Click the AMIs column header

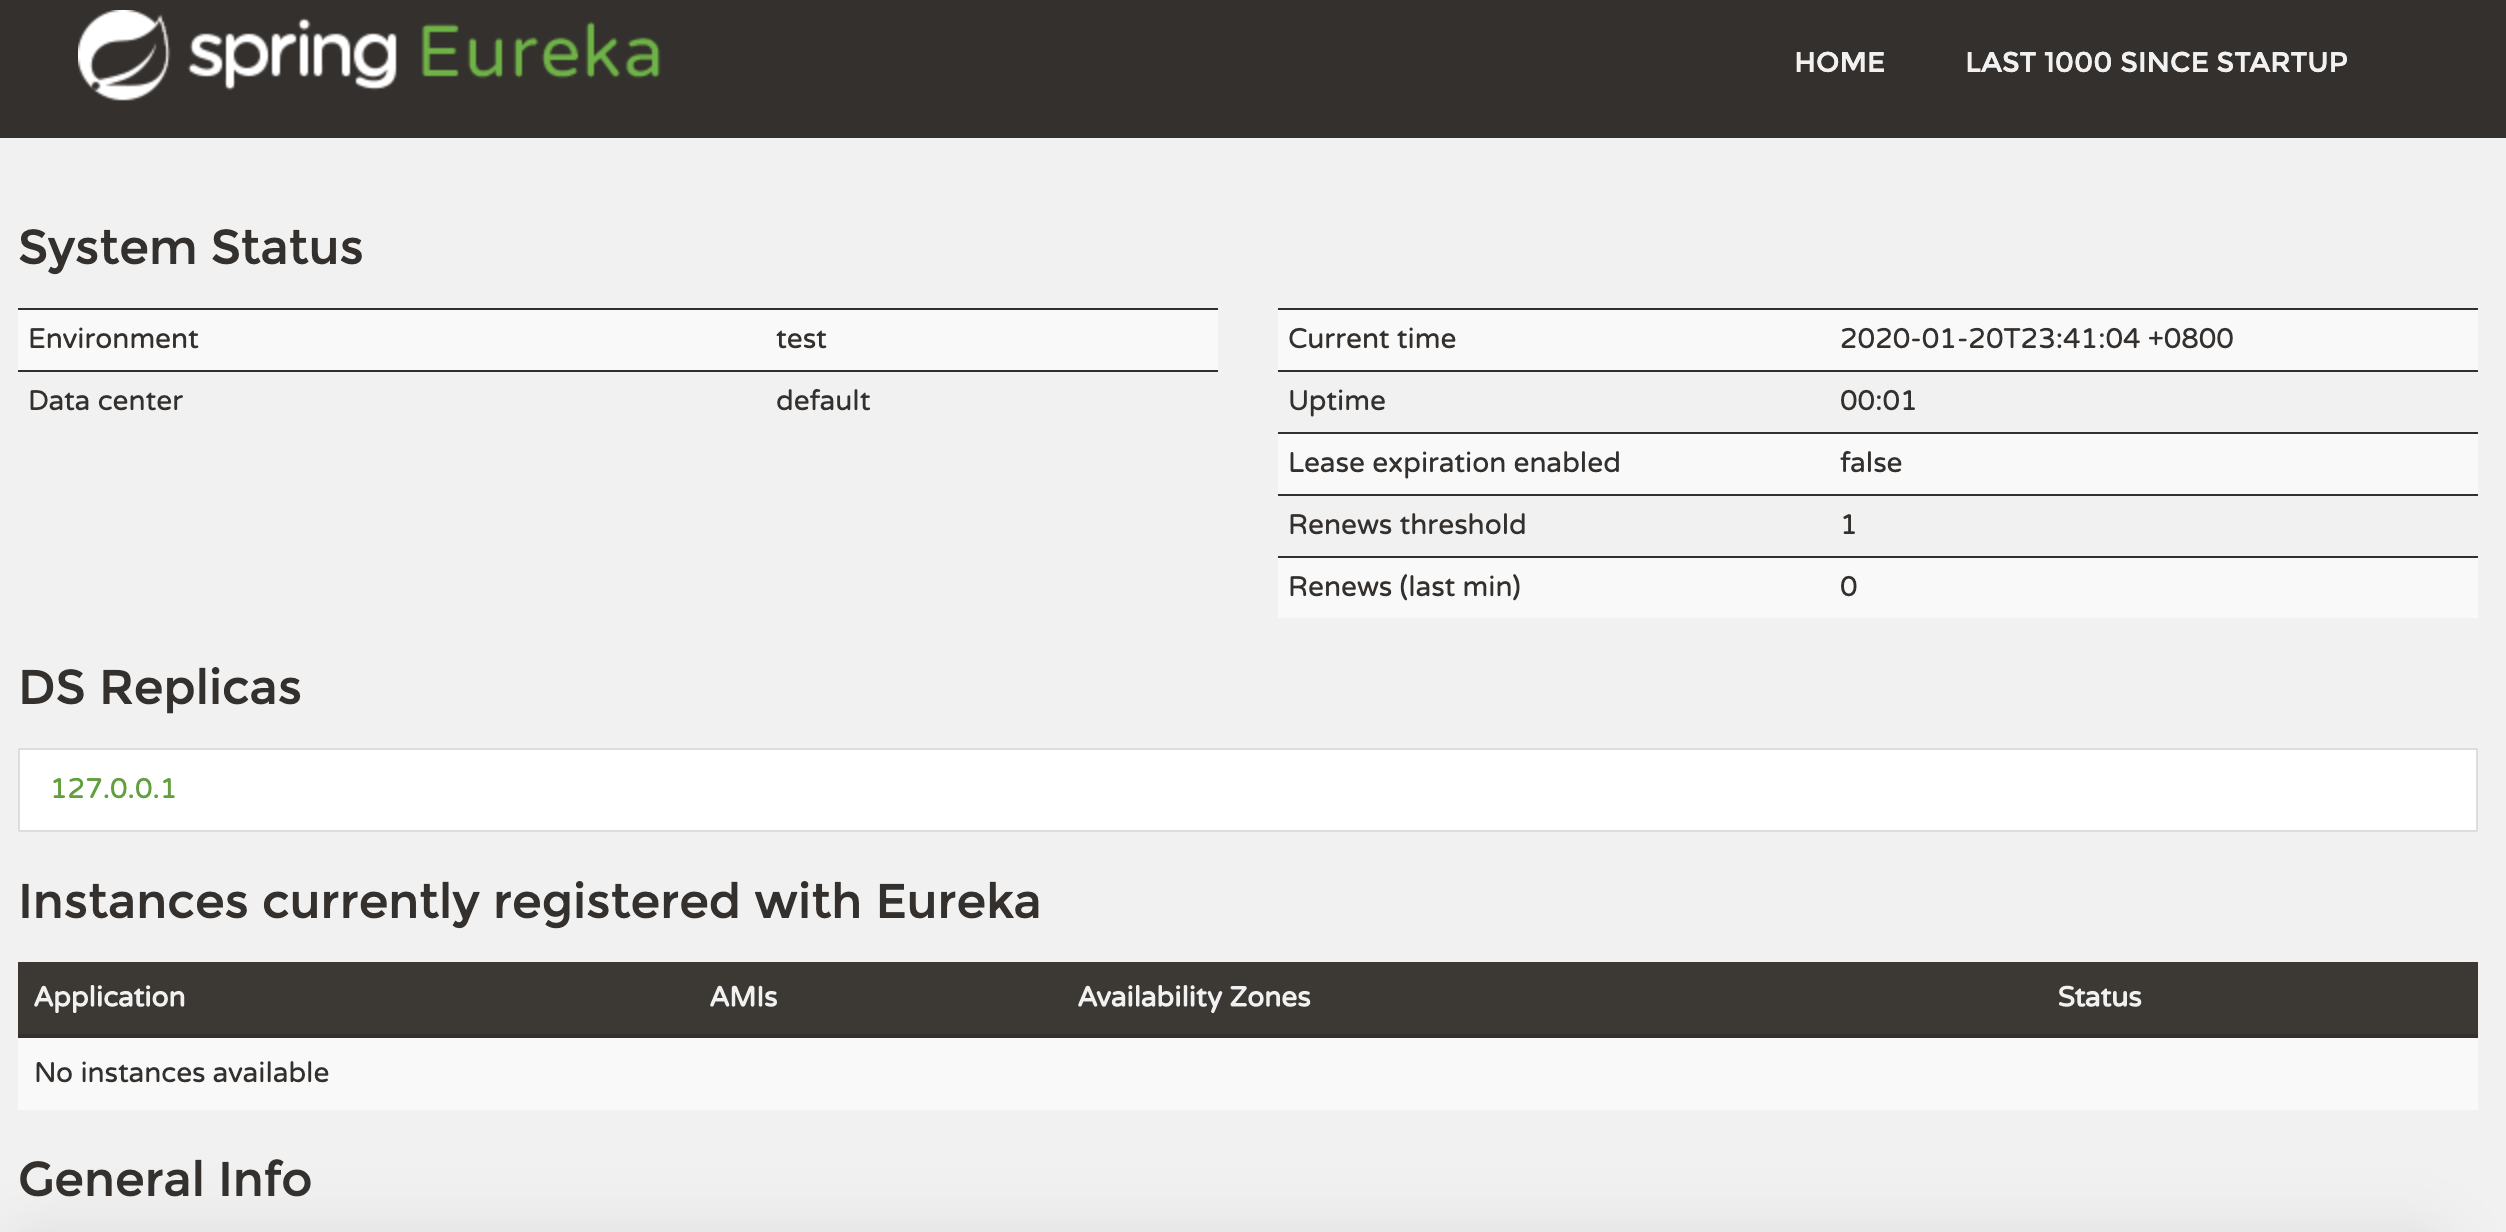[x=743, y=997]
